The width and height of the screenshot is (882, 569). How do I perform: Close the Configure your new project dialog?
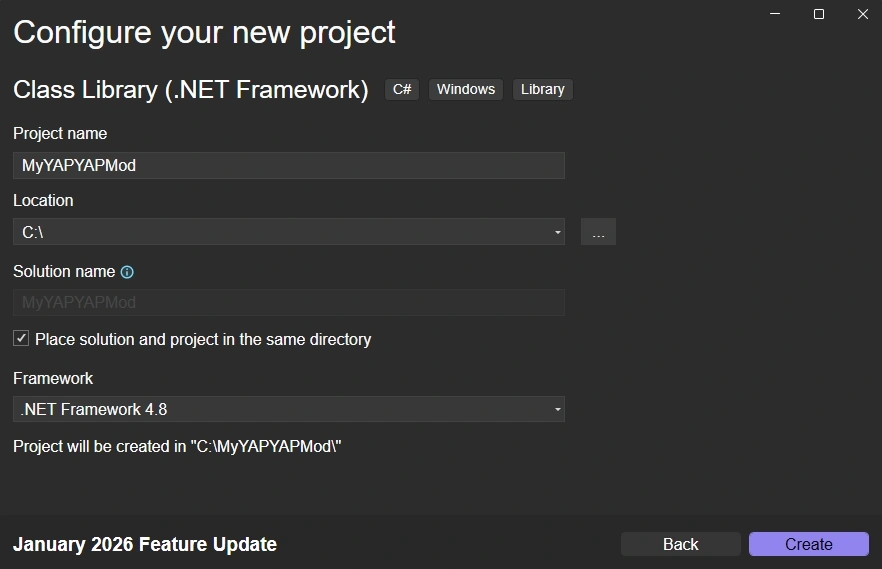(863, 14)
